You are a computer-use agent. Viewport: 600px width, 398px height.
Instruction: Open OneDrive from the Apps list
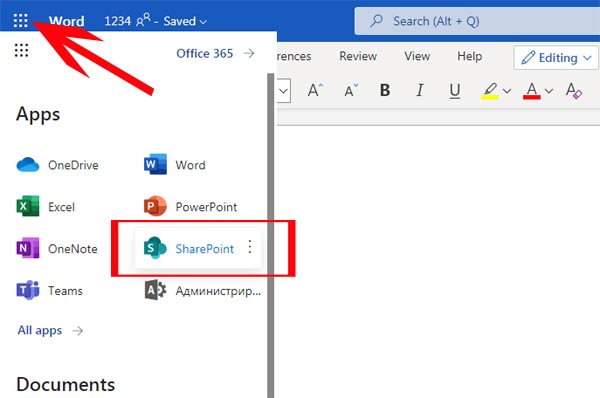tap(57, 165)
